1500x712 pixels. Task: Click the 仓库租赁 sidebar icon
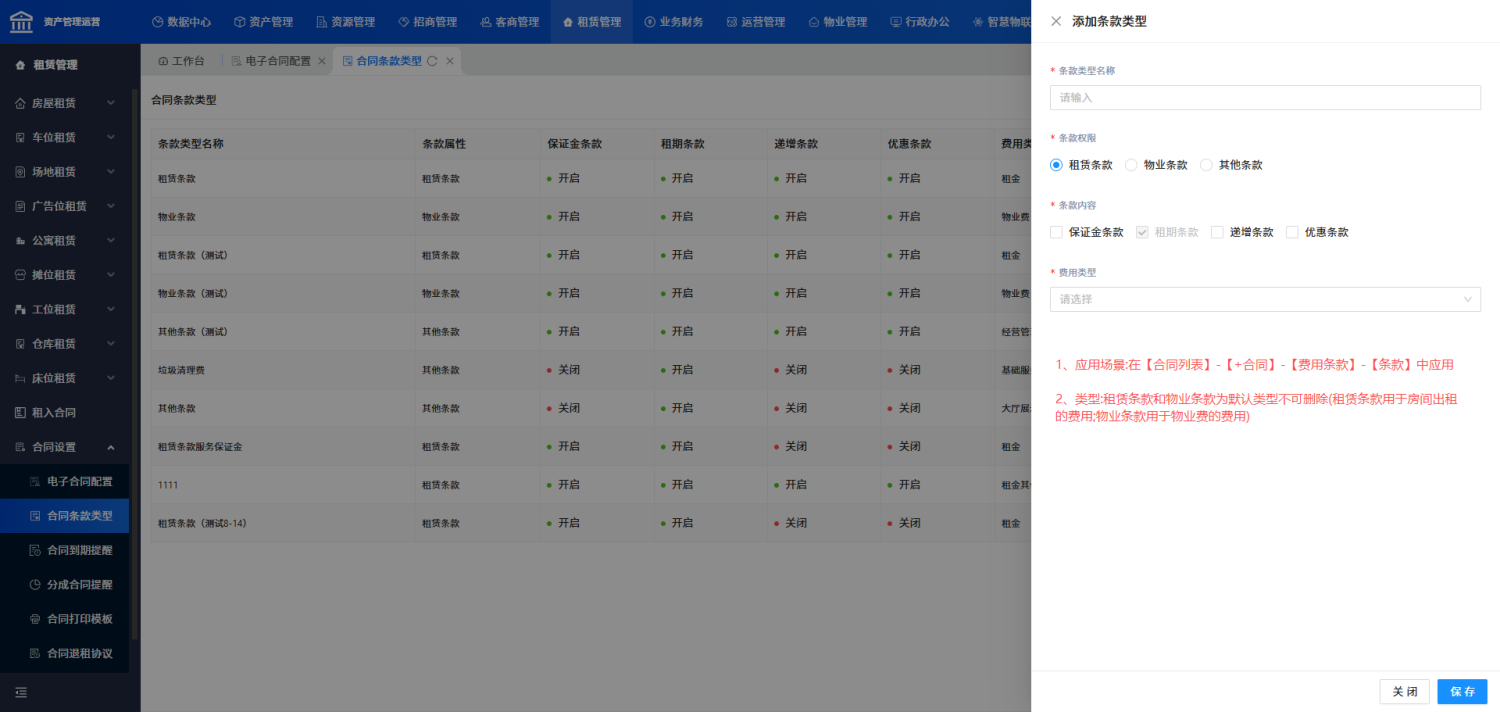pos(21,344)
